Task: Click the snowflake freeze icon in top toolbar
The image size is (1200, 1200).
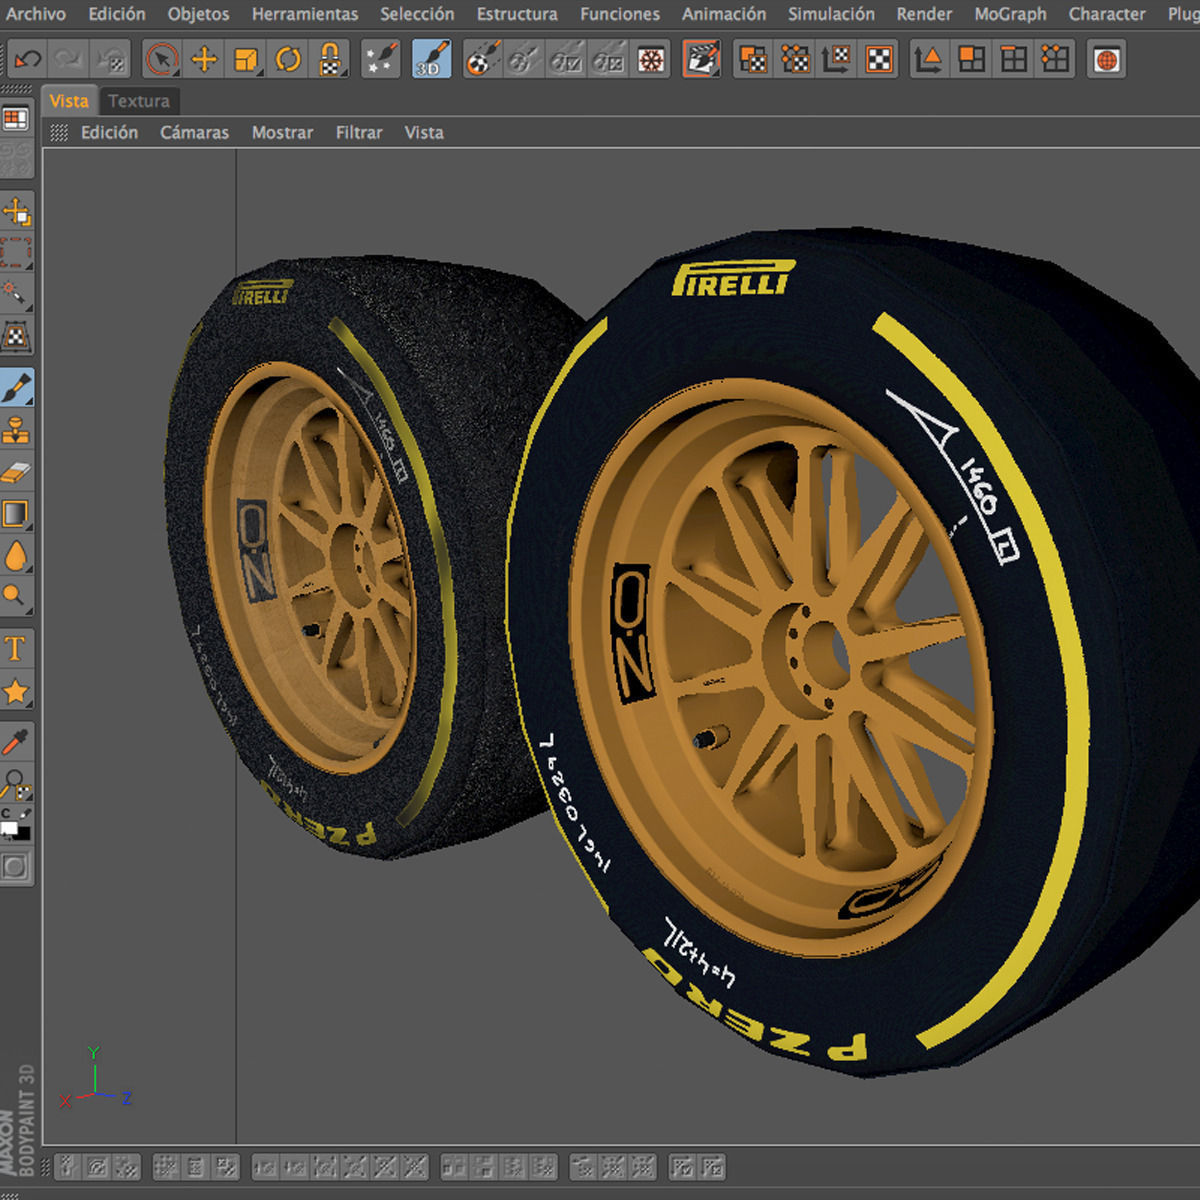Action: [x=651, y=60]
